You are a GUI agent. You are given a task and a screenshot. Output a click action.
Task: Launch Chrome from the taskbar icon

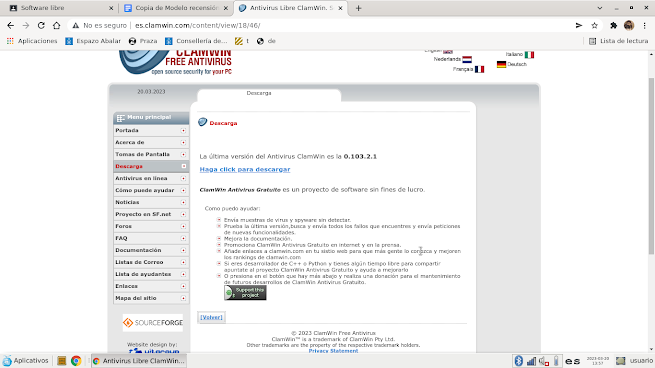coord(76,361)
